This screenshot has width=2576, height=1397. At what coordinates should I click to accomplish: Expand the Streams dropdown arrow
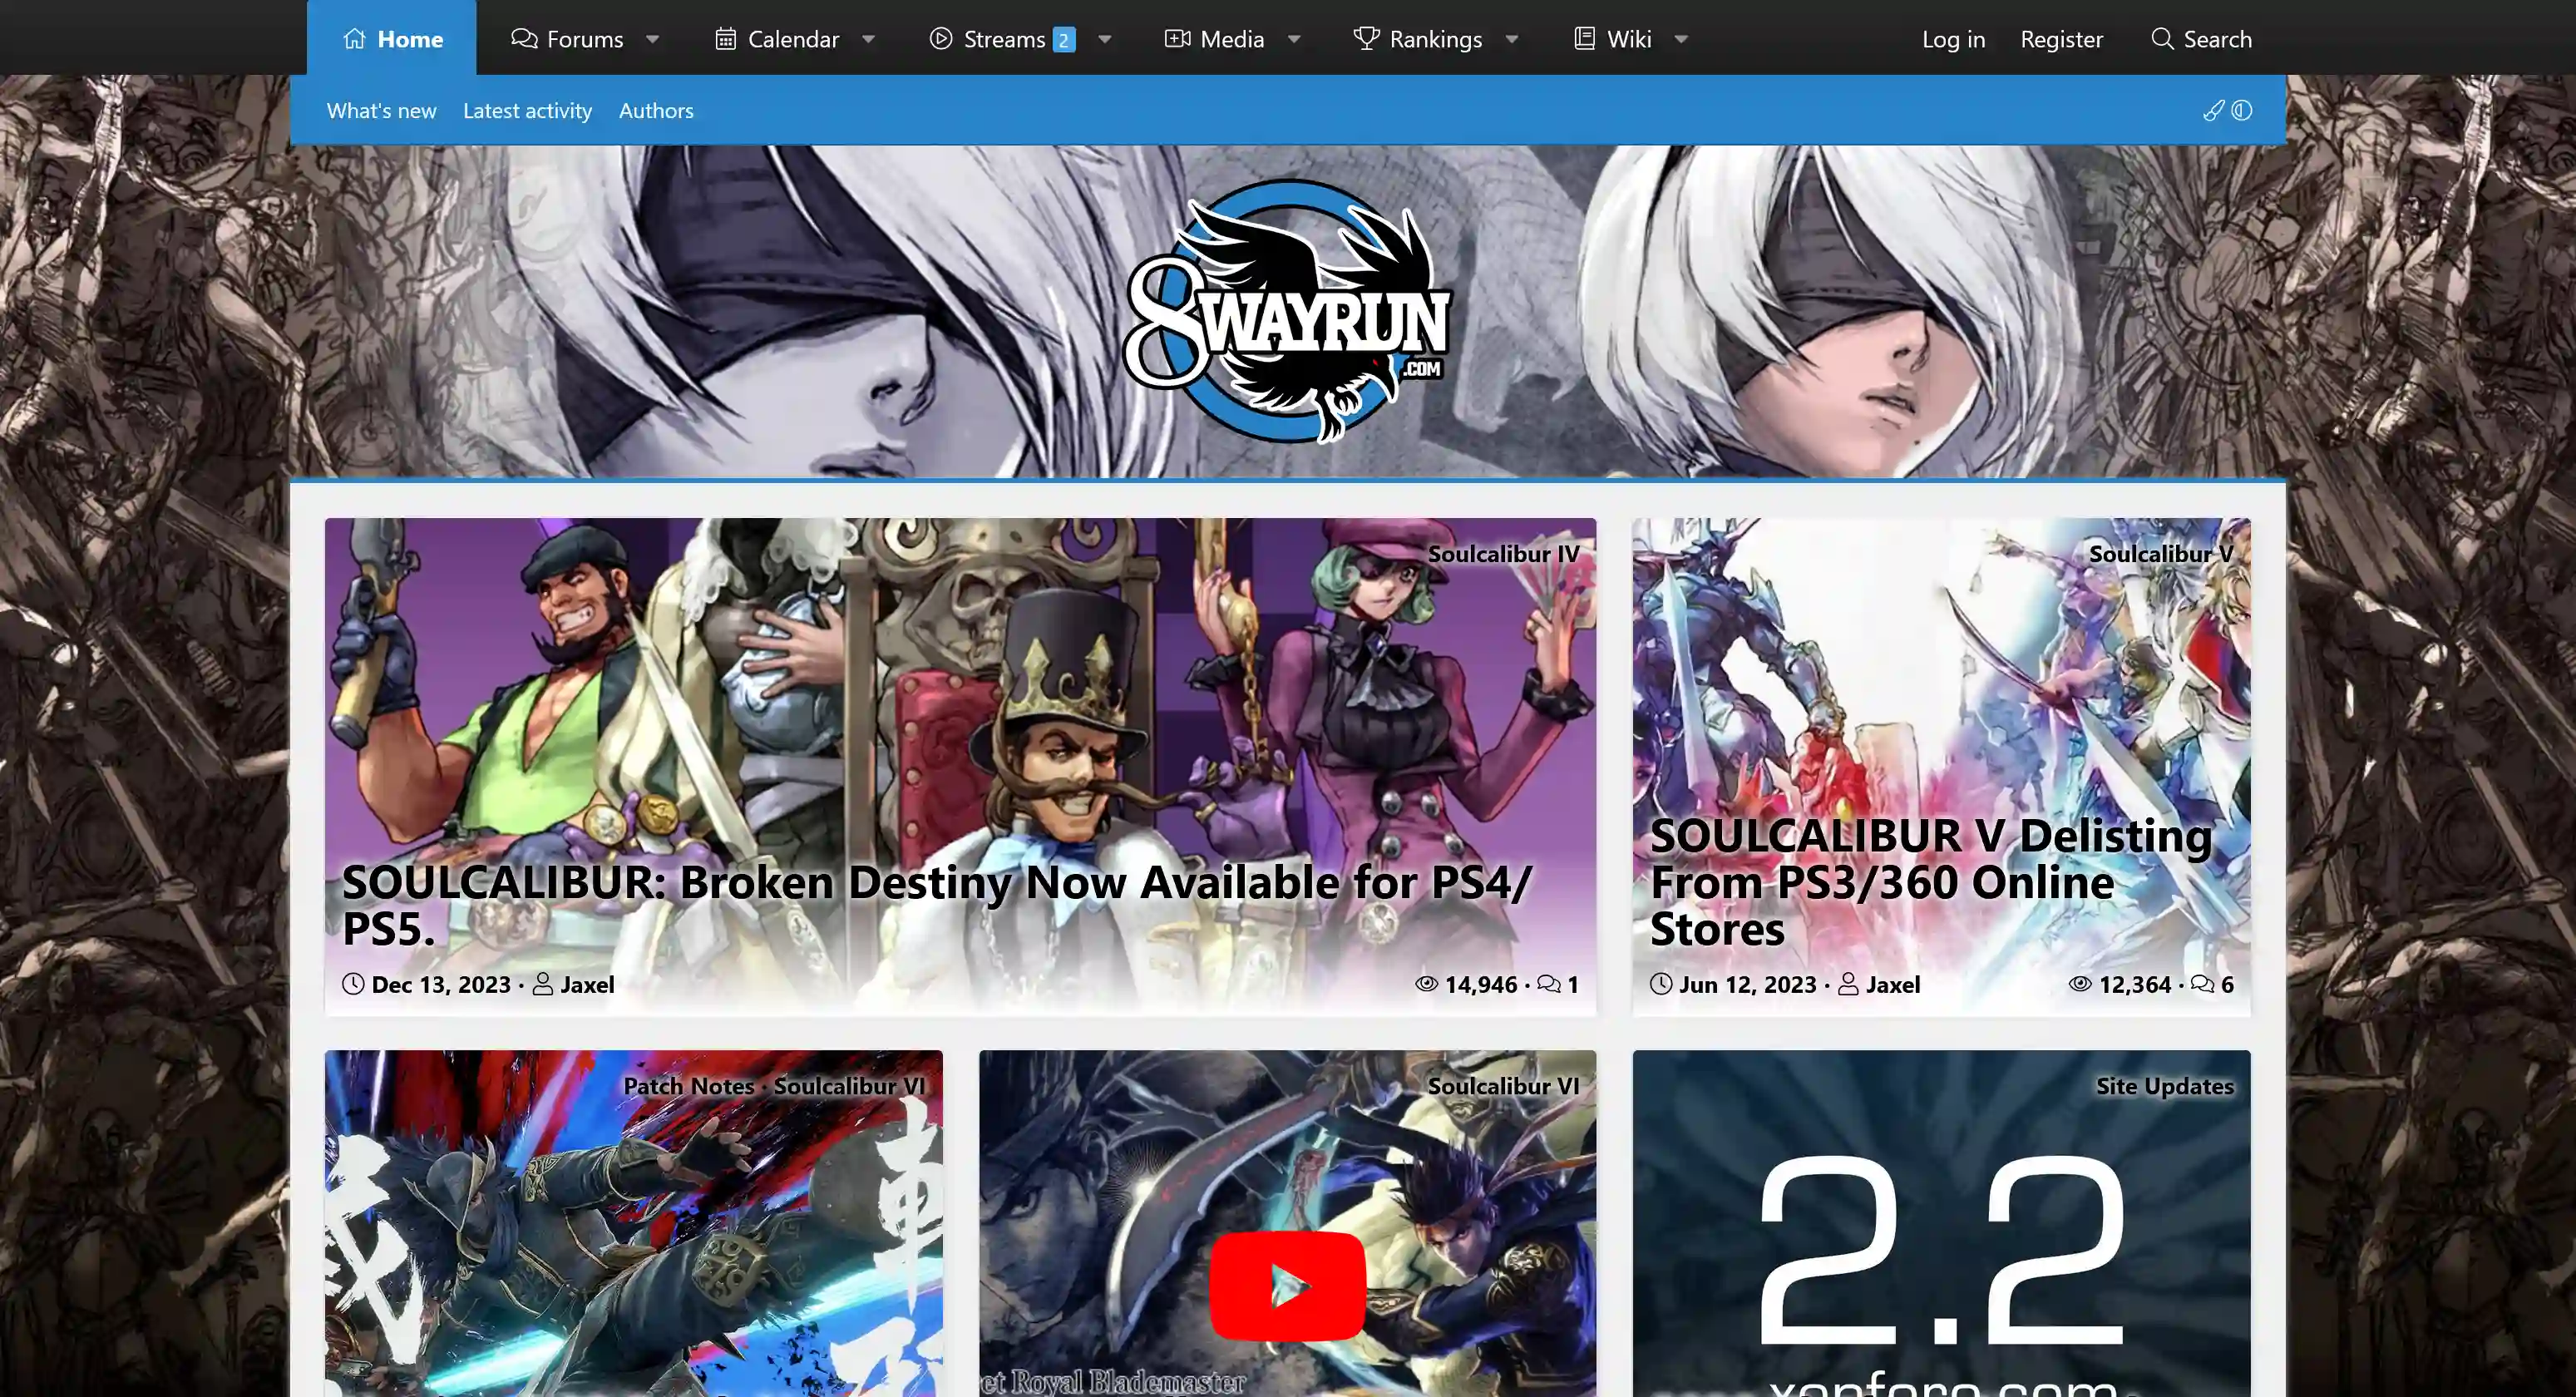[x=1105, y=39]
